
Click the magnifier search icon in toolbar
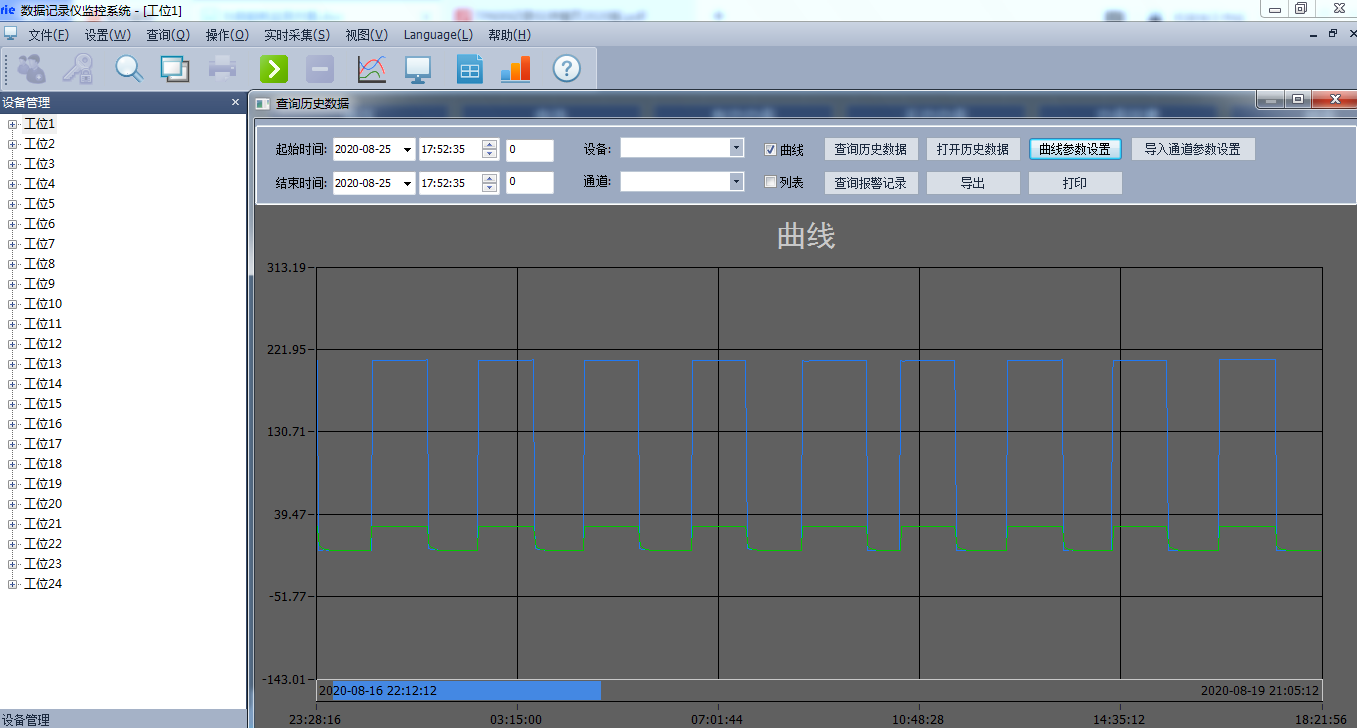tap(129, 68)
